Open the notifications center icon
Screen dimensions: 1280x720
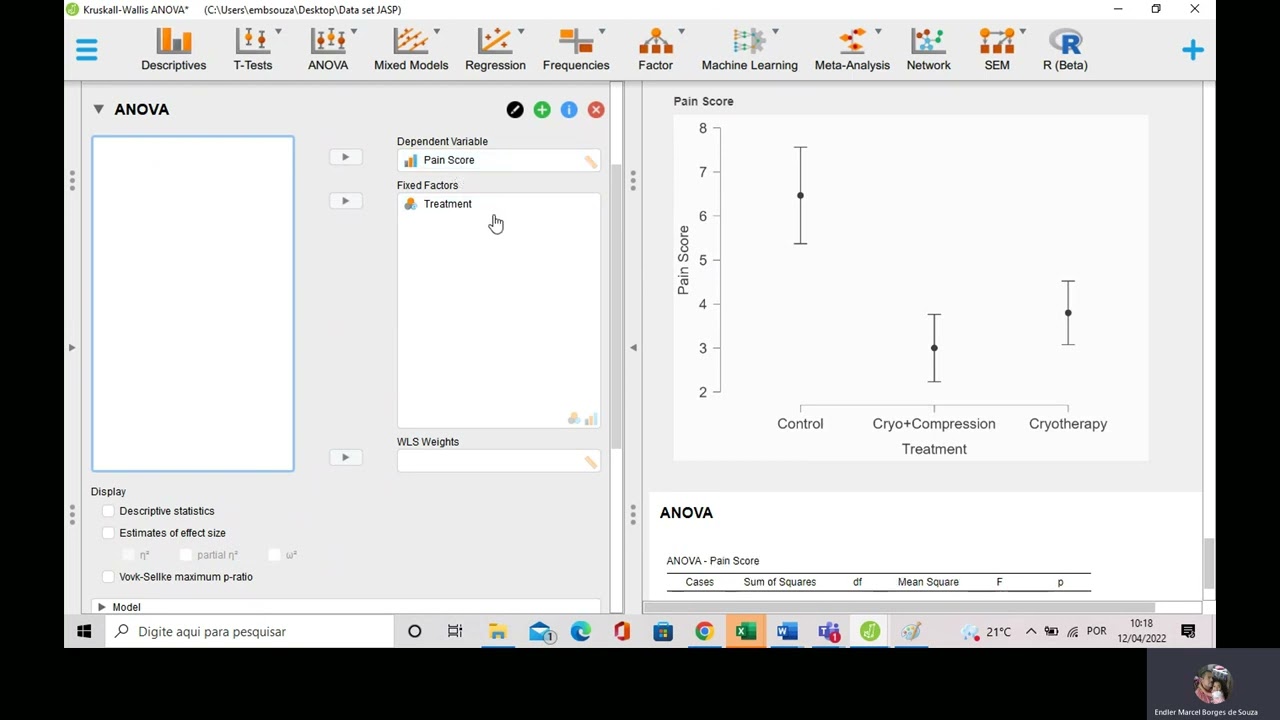[1188, 632]
